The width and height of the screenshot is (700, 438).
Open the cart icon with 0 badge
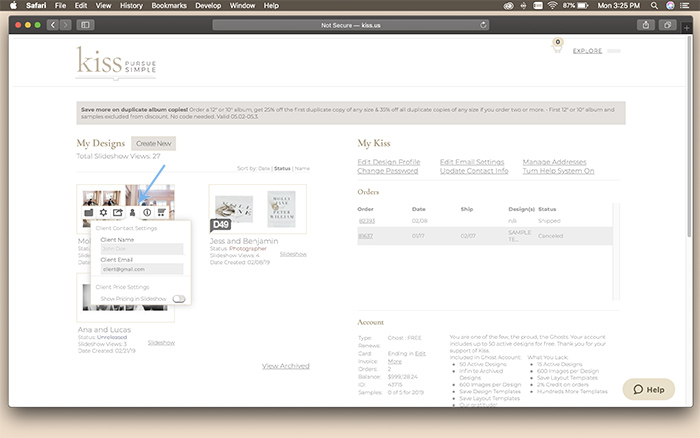click(557, 45)
